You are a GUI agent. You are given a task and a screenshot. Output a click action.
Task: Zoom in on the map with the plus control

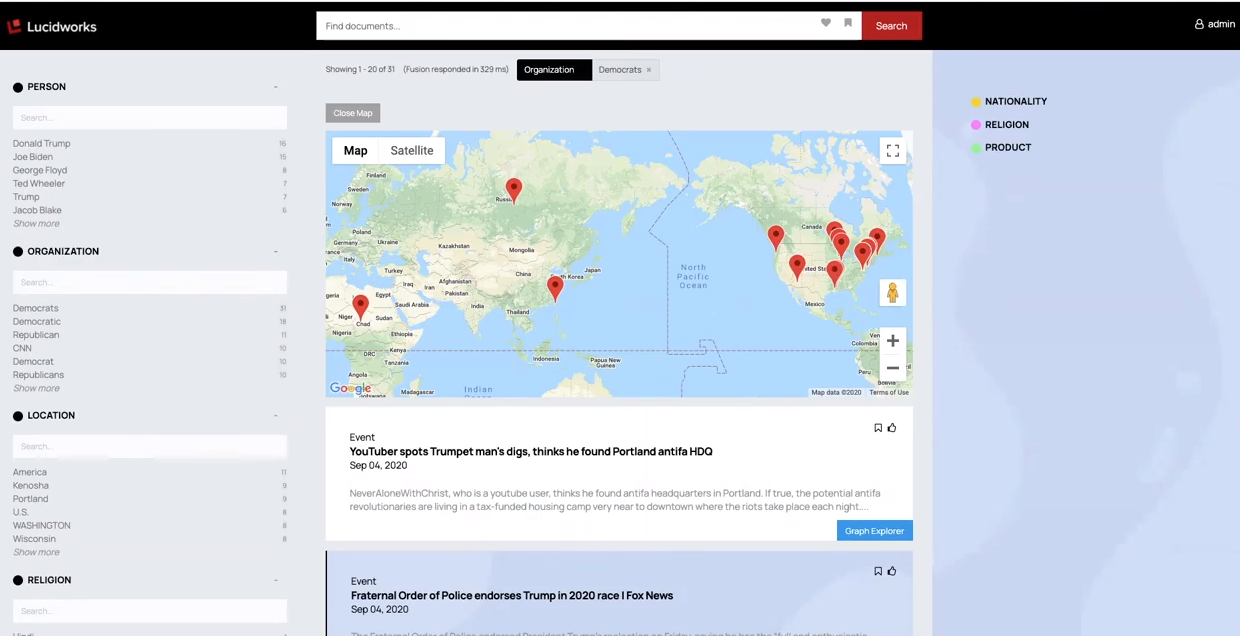pyautogui.click(x=892, y=341)
